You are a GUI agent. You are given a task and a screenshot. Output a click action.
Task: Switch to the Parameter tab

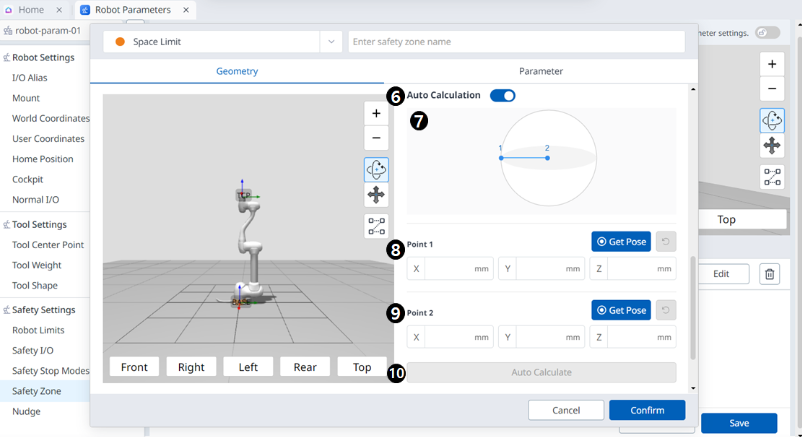[540, 71]
